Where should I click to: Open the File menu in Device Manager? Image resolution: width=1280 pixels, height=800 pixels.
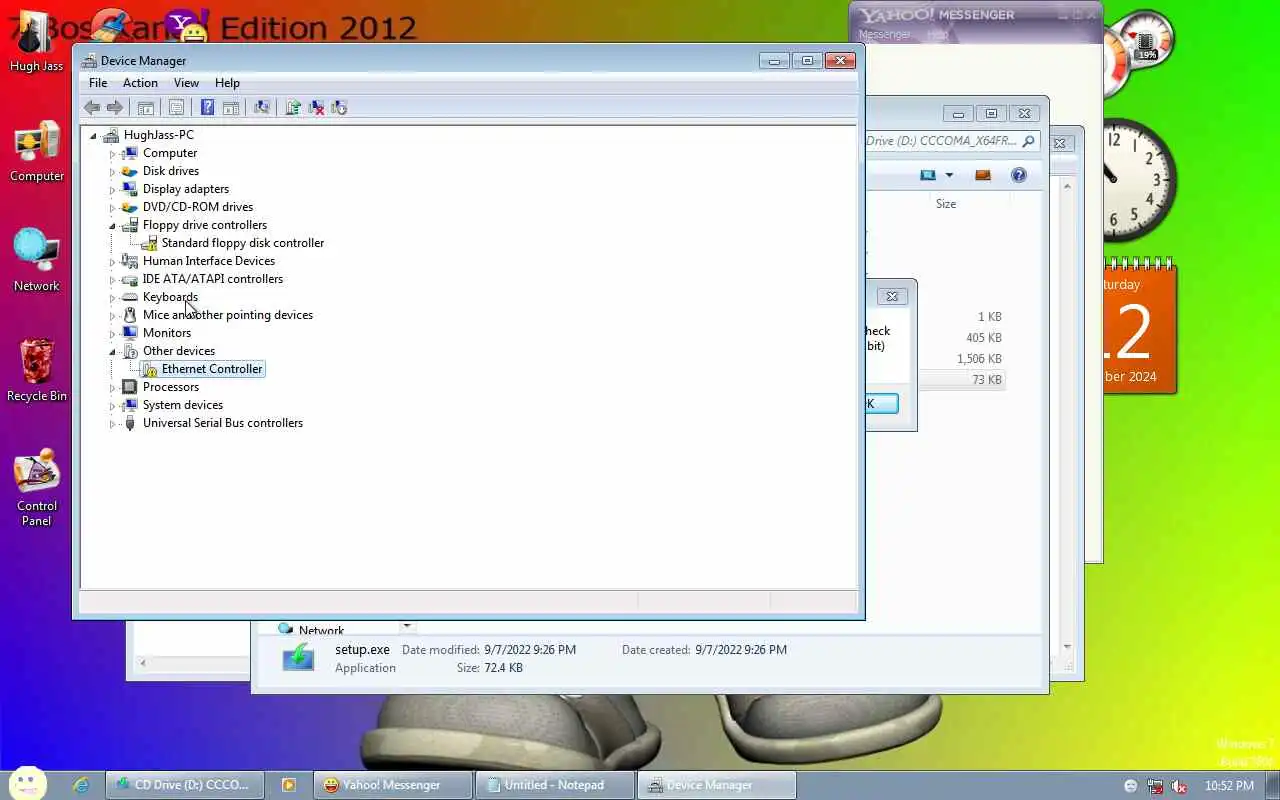(98, 83)
